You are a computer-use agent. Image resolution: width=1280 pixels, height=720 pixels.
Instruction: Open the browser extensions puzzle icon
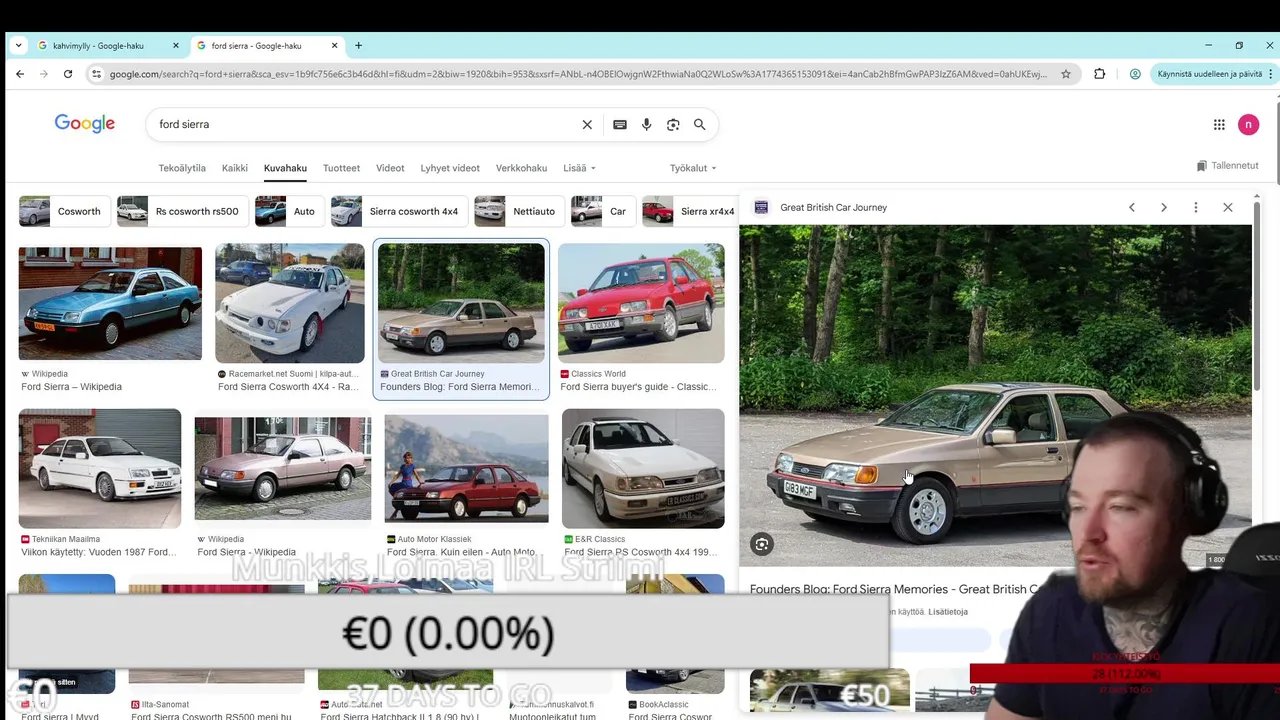pyautogui.click(x=1100, y=74)
